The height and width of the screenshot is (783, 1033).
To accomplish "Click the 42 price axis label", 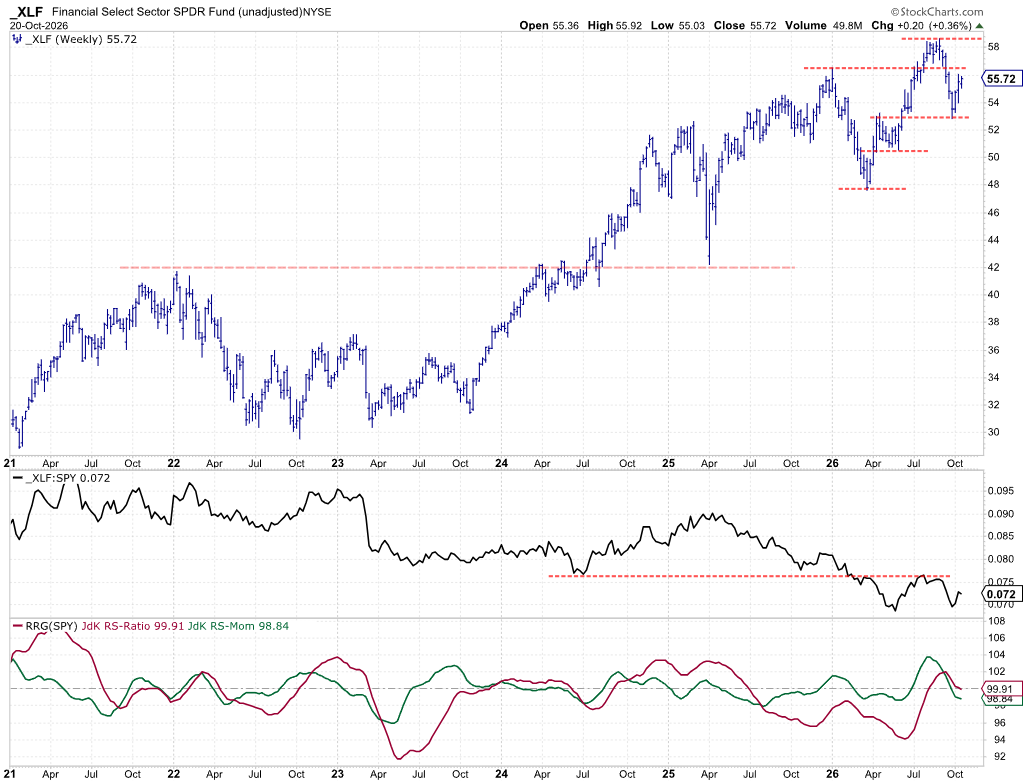I will [993, 267].
